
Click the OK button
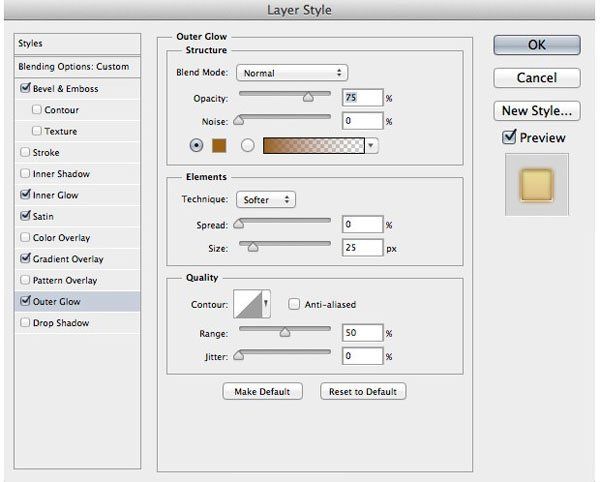(x=537, y=45)
